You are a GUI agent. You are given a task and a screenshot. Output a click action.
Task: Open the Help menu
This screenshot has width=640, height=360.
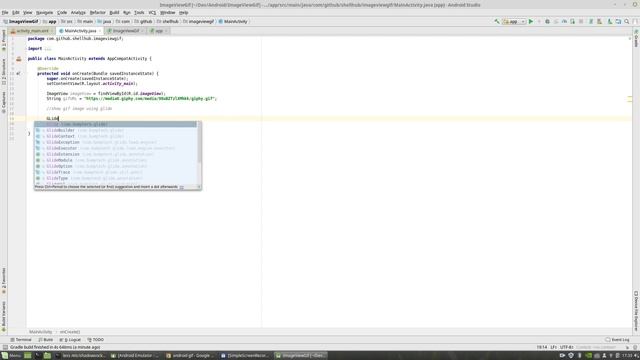[184, 13]
